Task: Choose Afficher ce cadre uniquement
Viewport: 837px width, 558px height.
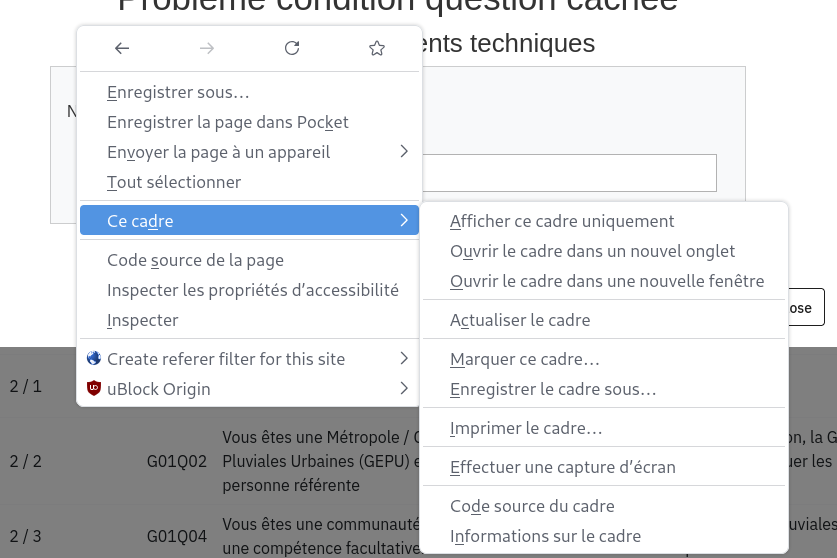Action: tap(562, 221)
